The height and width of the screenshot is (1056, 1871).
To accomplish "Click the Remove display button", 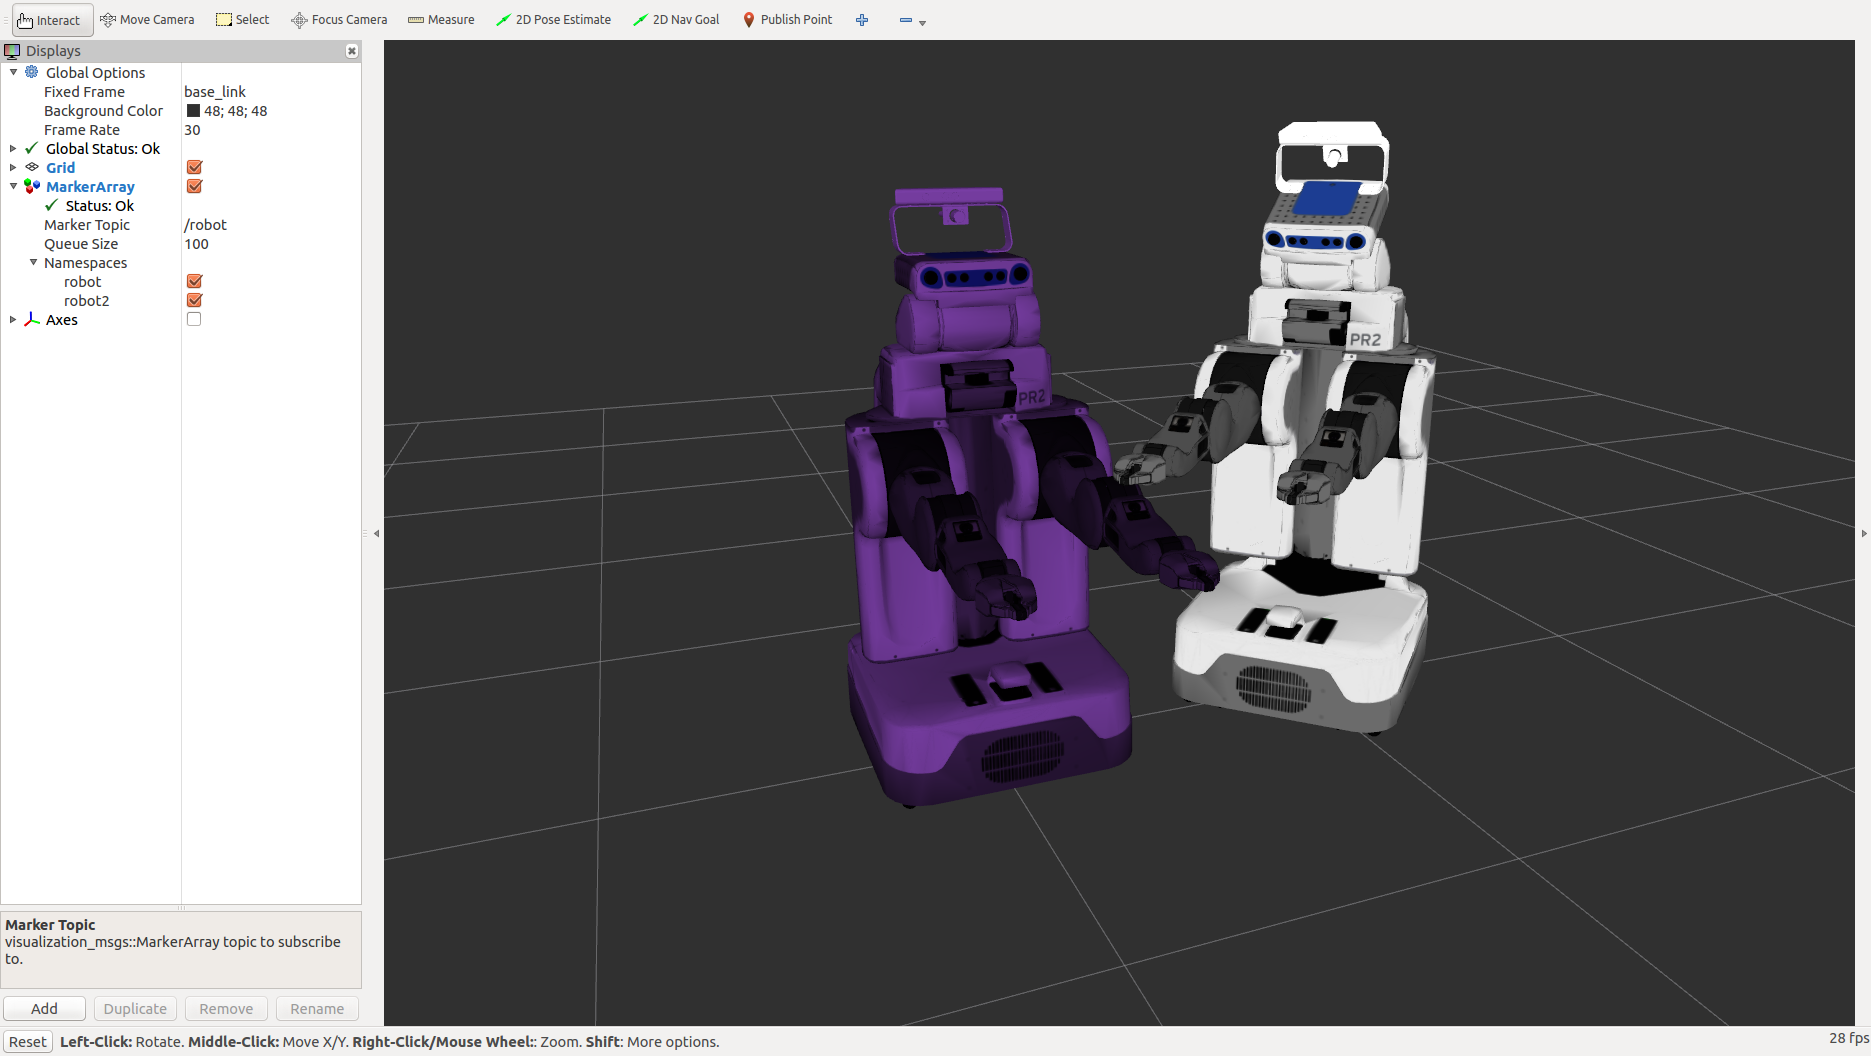I will [226, 1008].
